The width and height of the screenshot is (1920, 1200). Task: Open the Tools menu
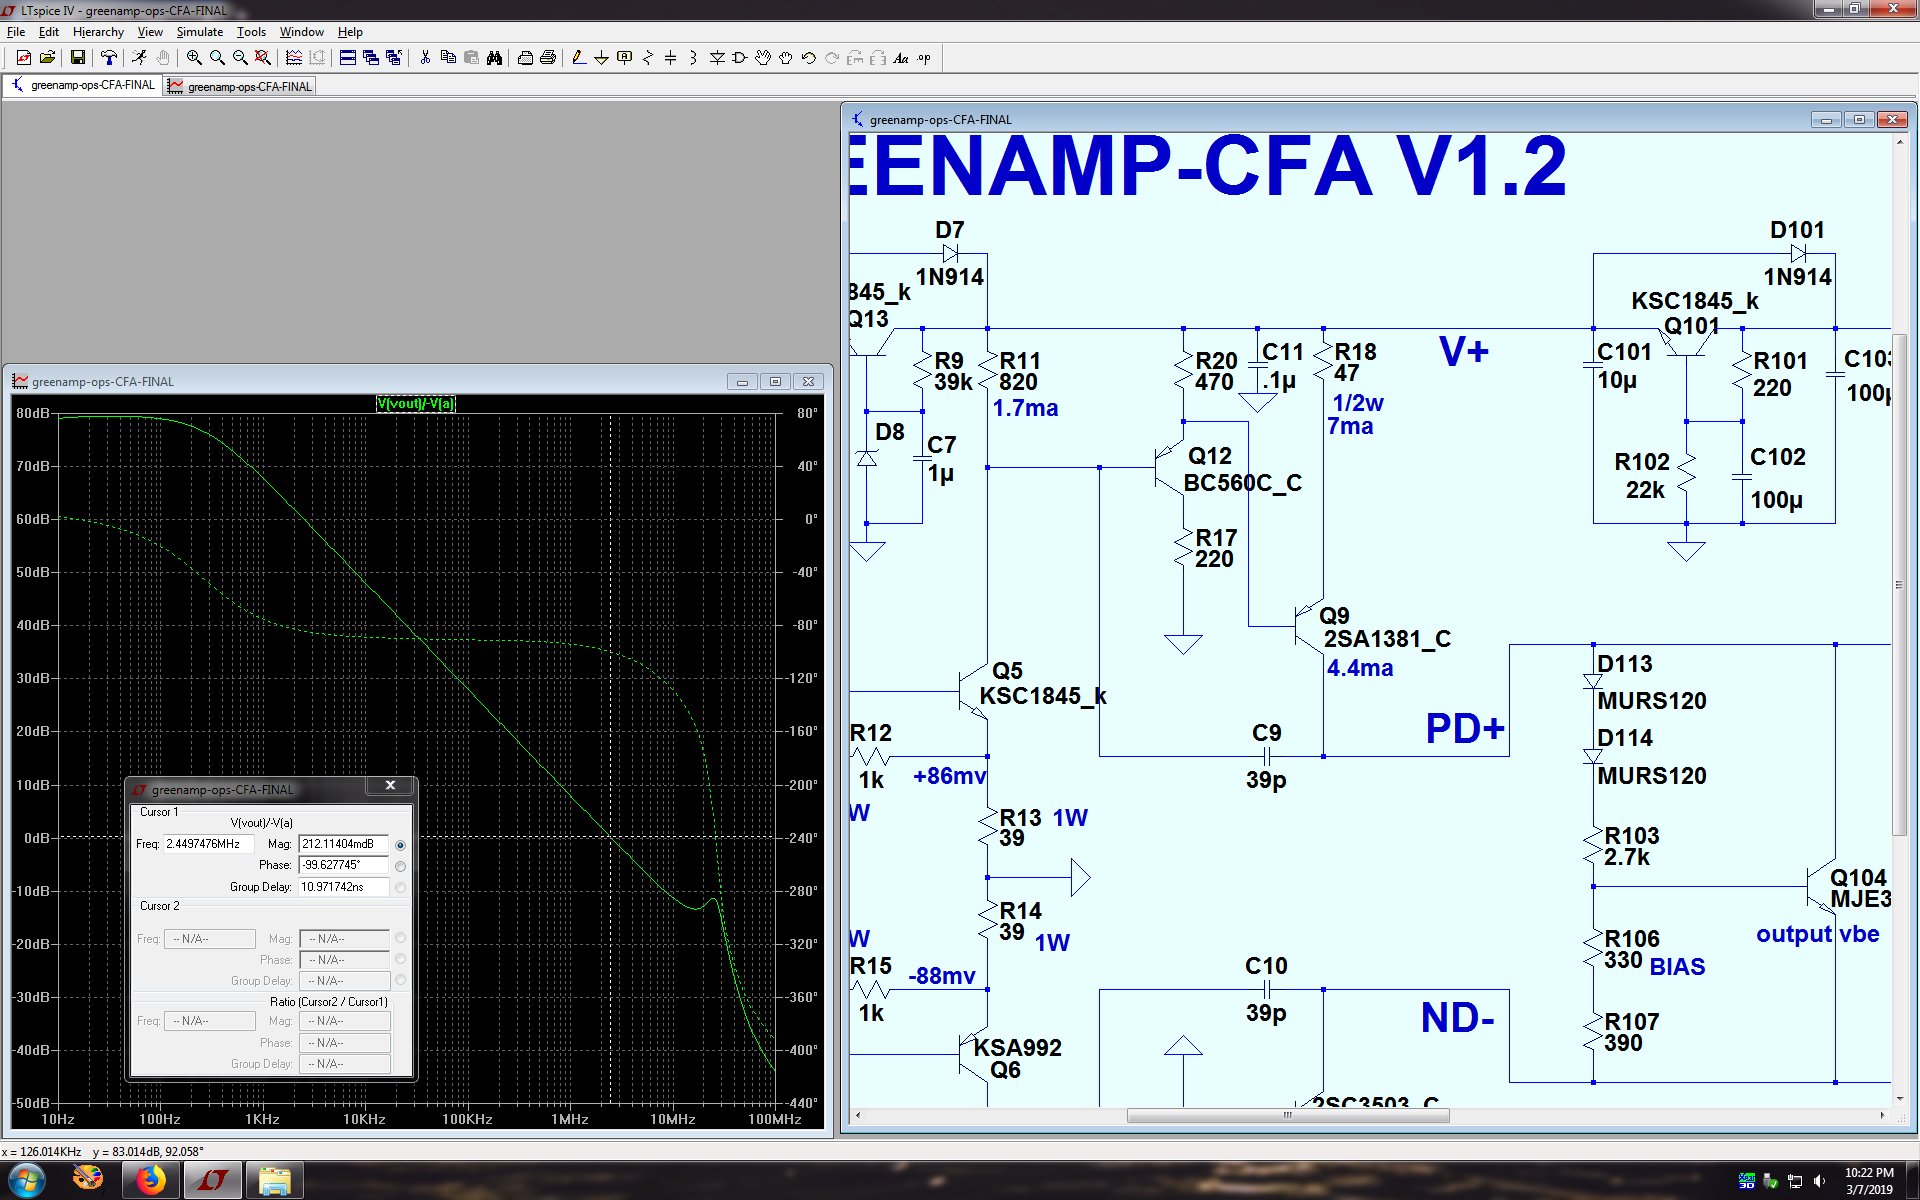coord(251,32)
